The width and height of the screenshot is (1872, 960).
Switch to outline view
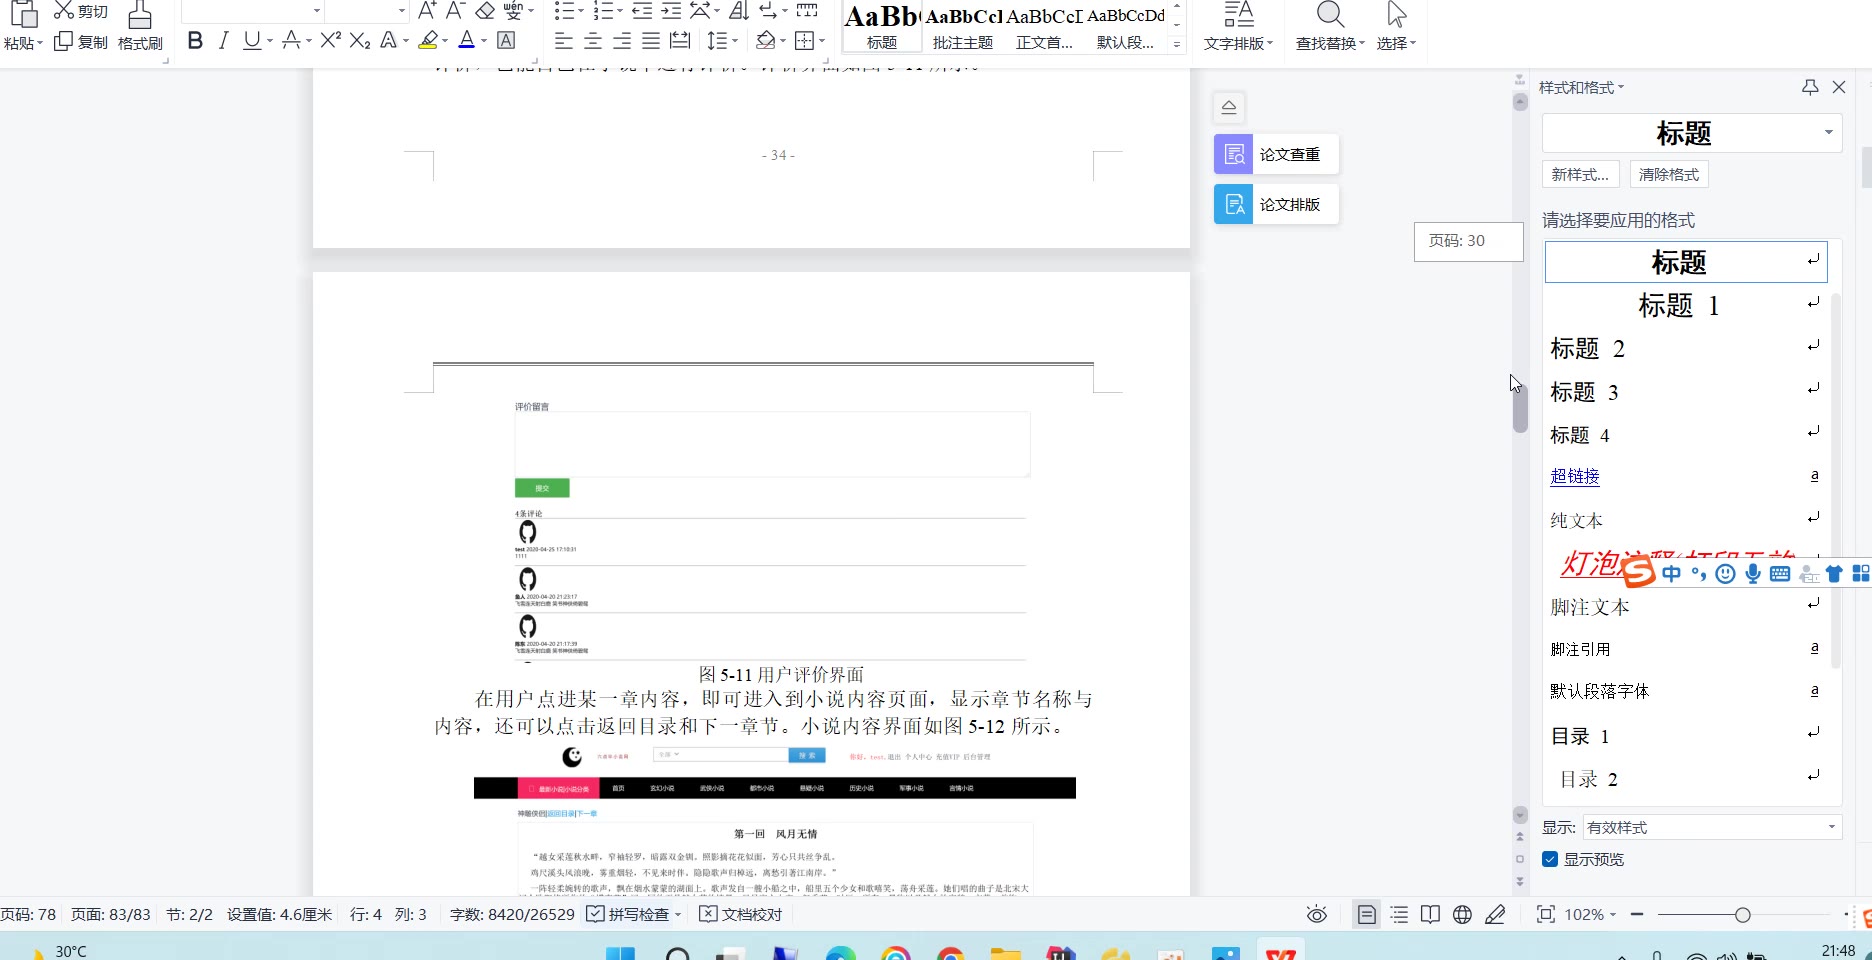tap(1399, 914)
